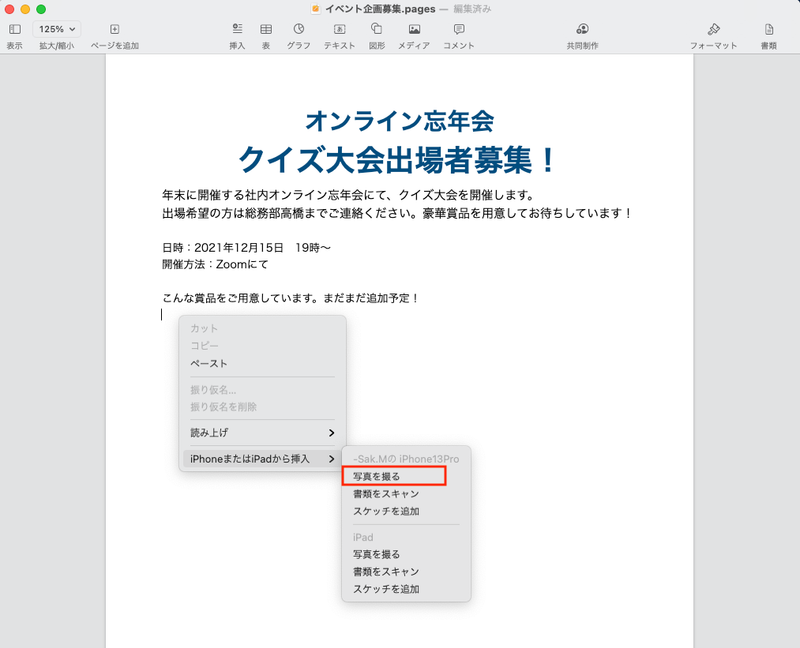Click the Add Page (ページを追加) icon

[115, 30]
